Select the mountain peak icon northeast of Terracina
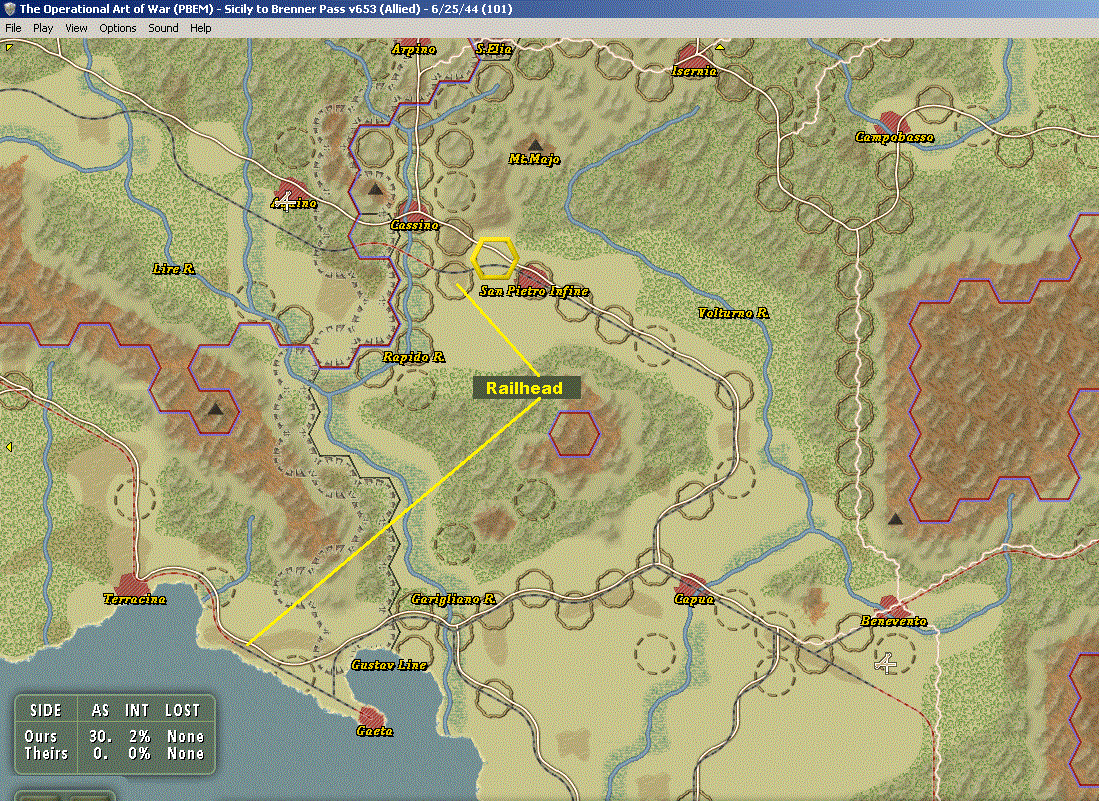Screen dimensions: 1099x801 tap(215, 409)
